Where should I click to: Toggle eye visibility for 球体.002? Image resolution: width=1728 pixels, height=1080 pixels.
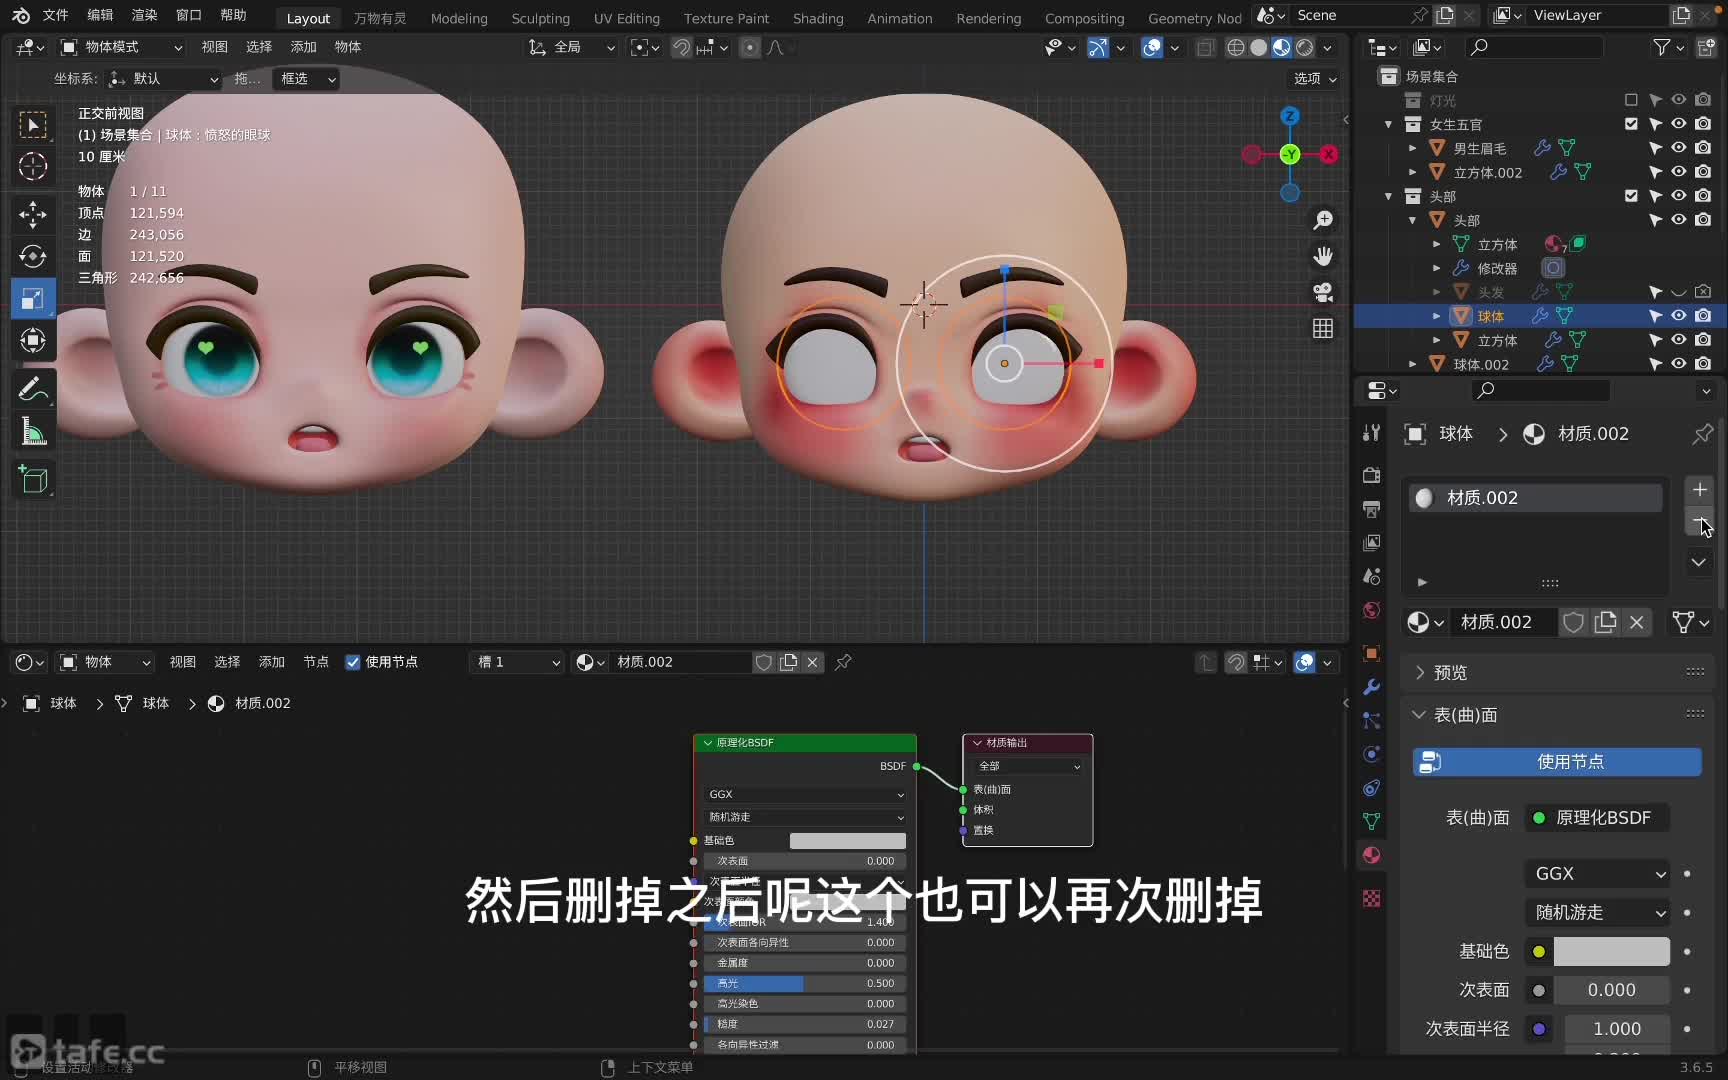point(1679,364)
